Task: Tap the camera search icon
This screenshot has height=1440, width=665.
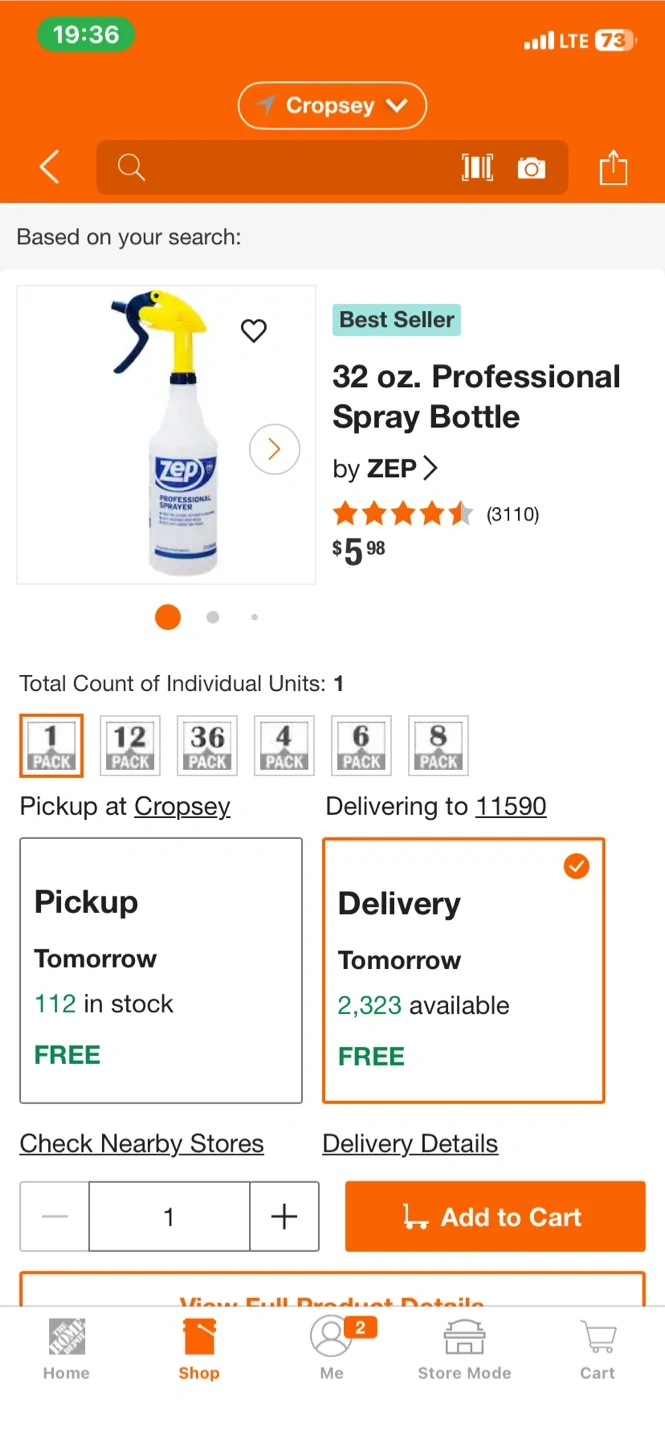Action: (532, 167)
